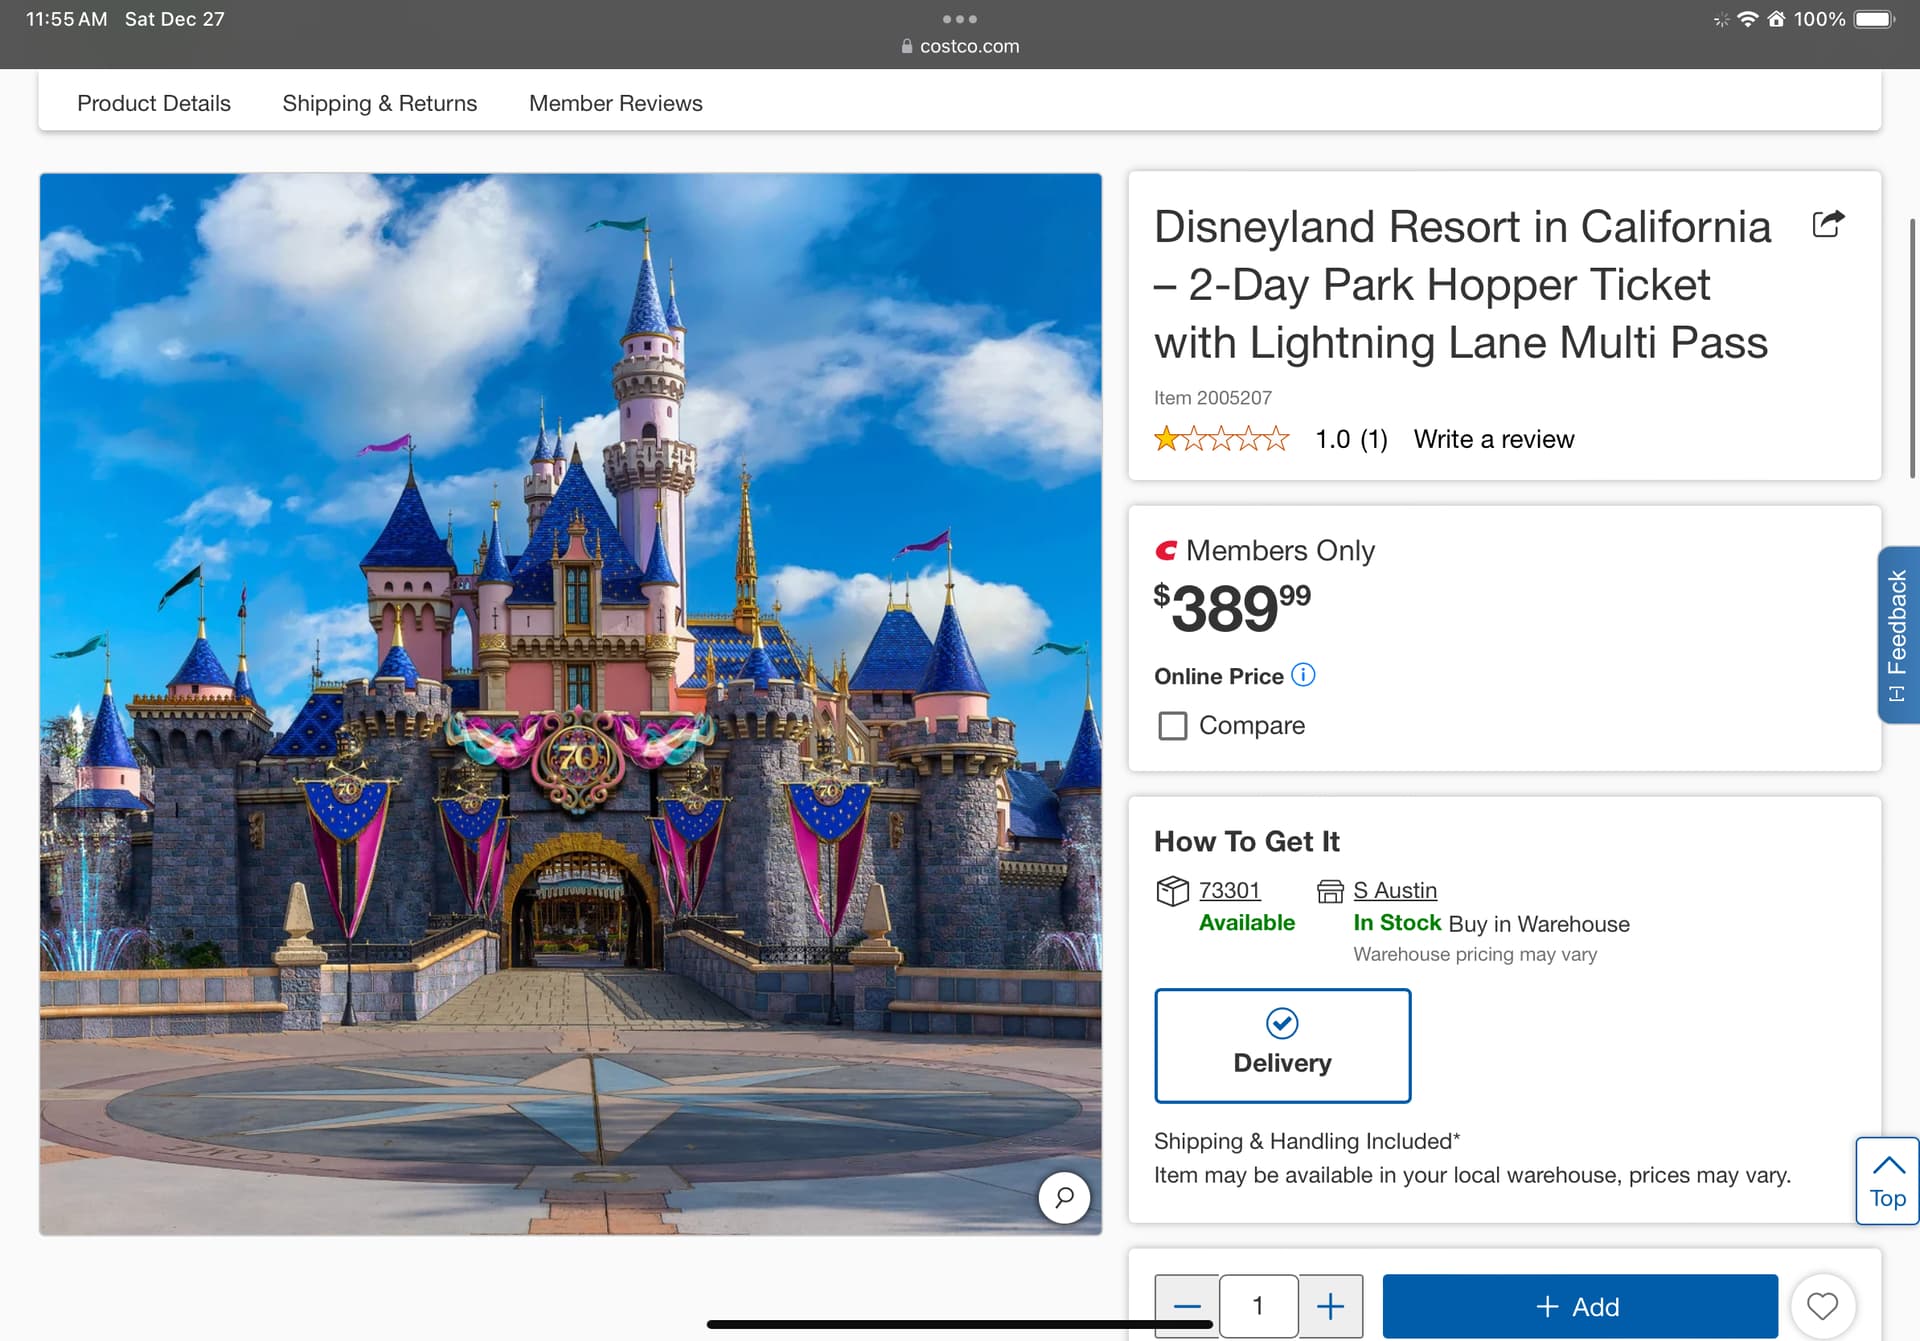Select the Delivery option

pyautogui.click(x=1282, y=1046)
